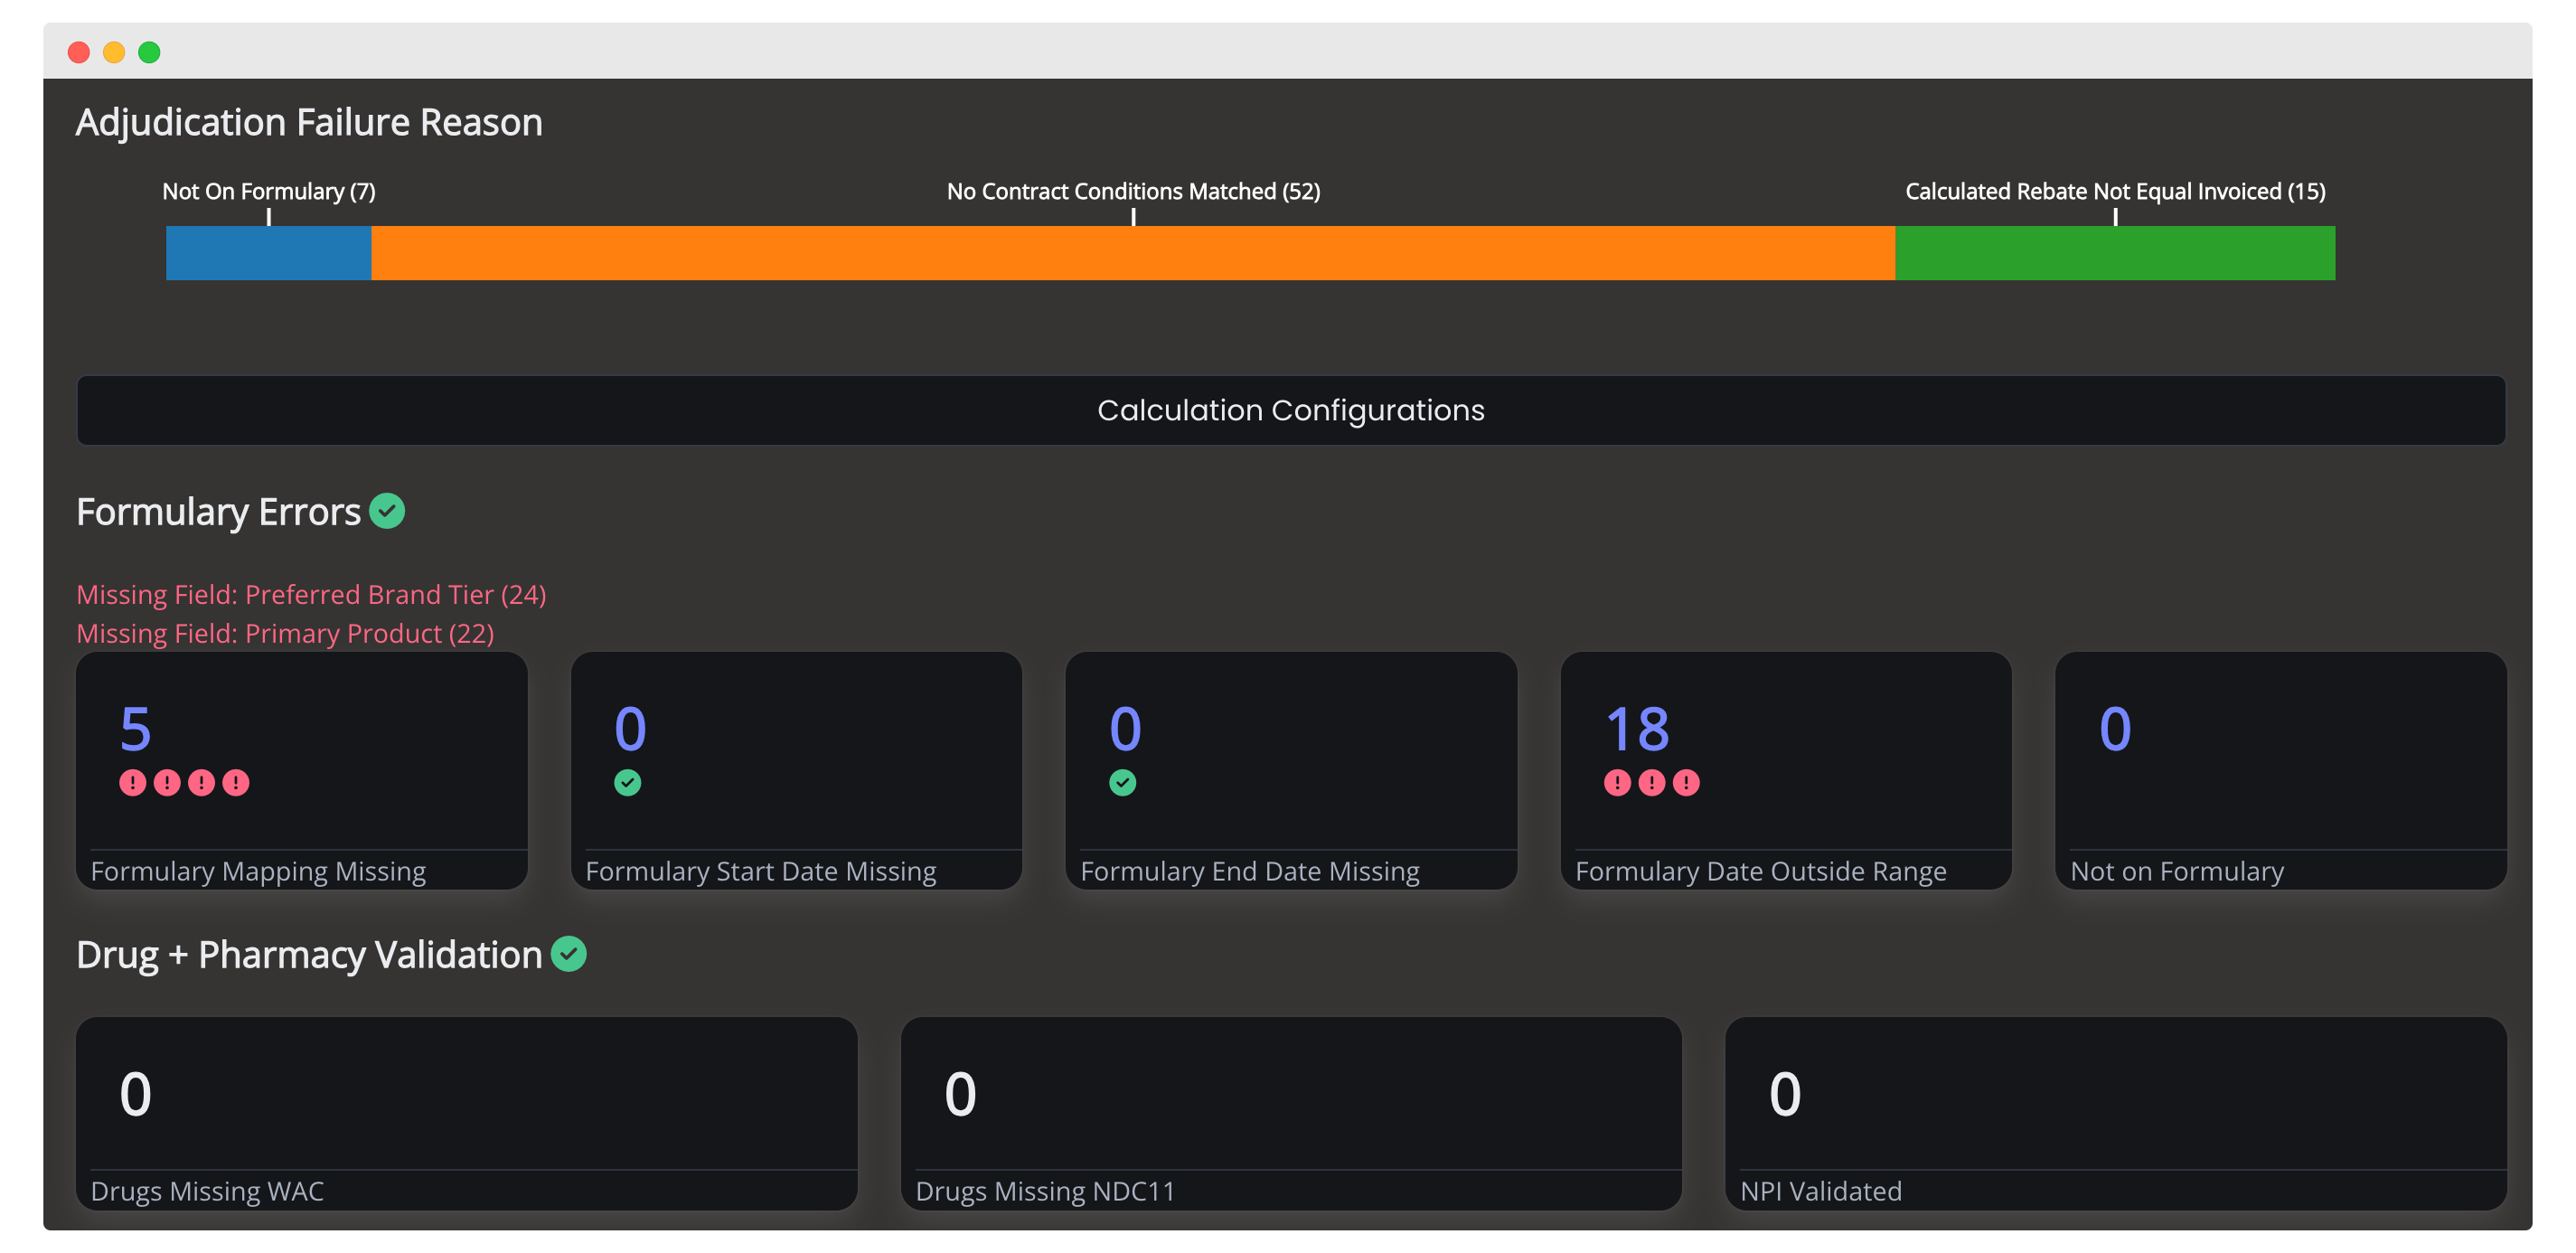Click first red alert icon under Formulary Mapping Missing count

point(132,782)
